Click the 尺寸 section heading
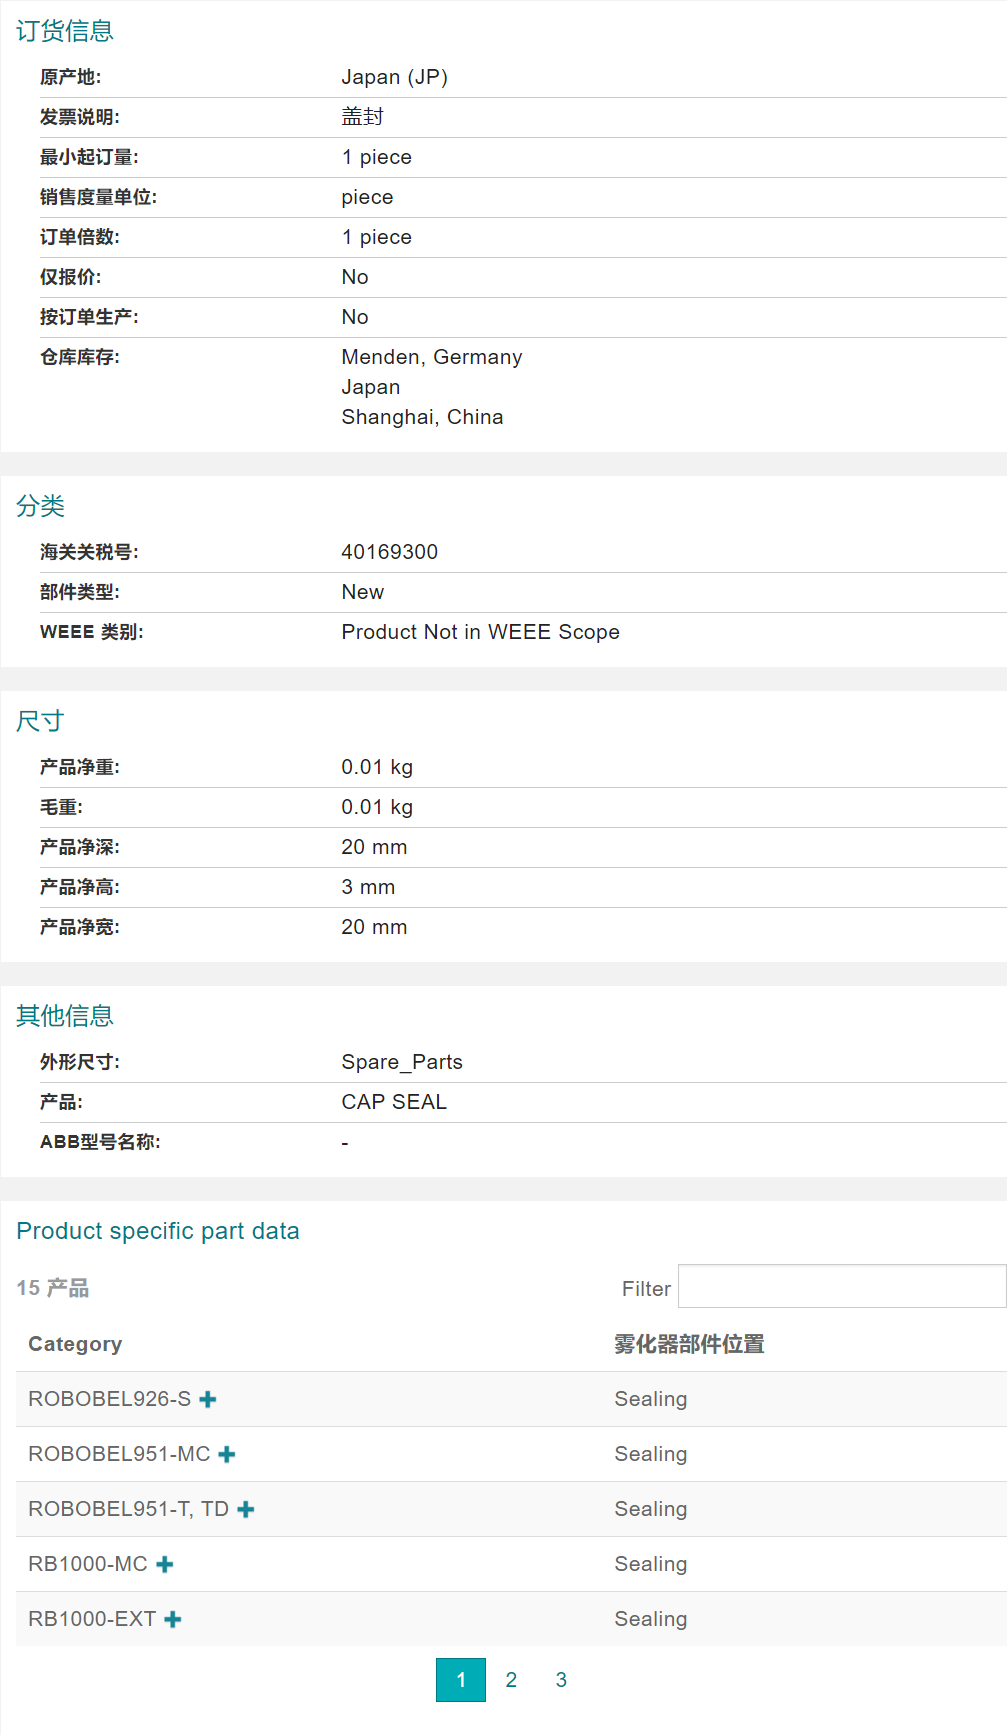Screen dimensions: 1007x1735 pos(41,721)
